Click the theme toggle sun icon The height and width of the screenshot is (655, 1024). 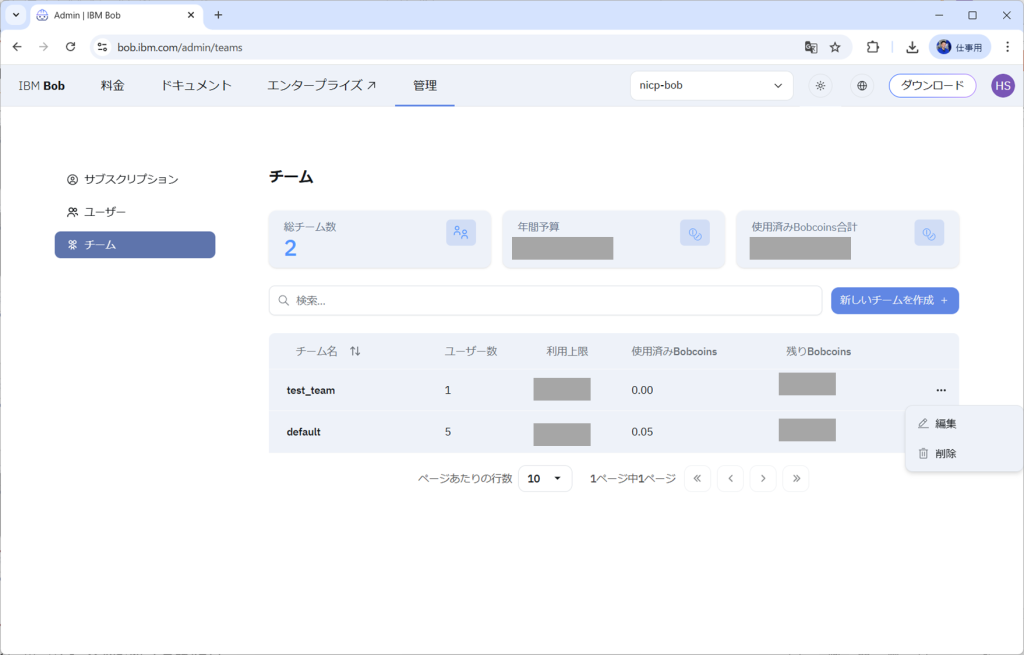820,86
